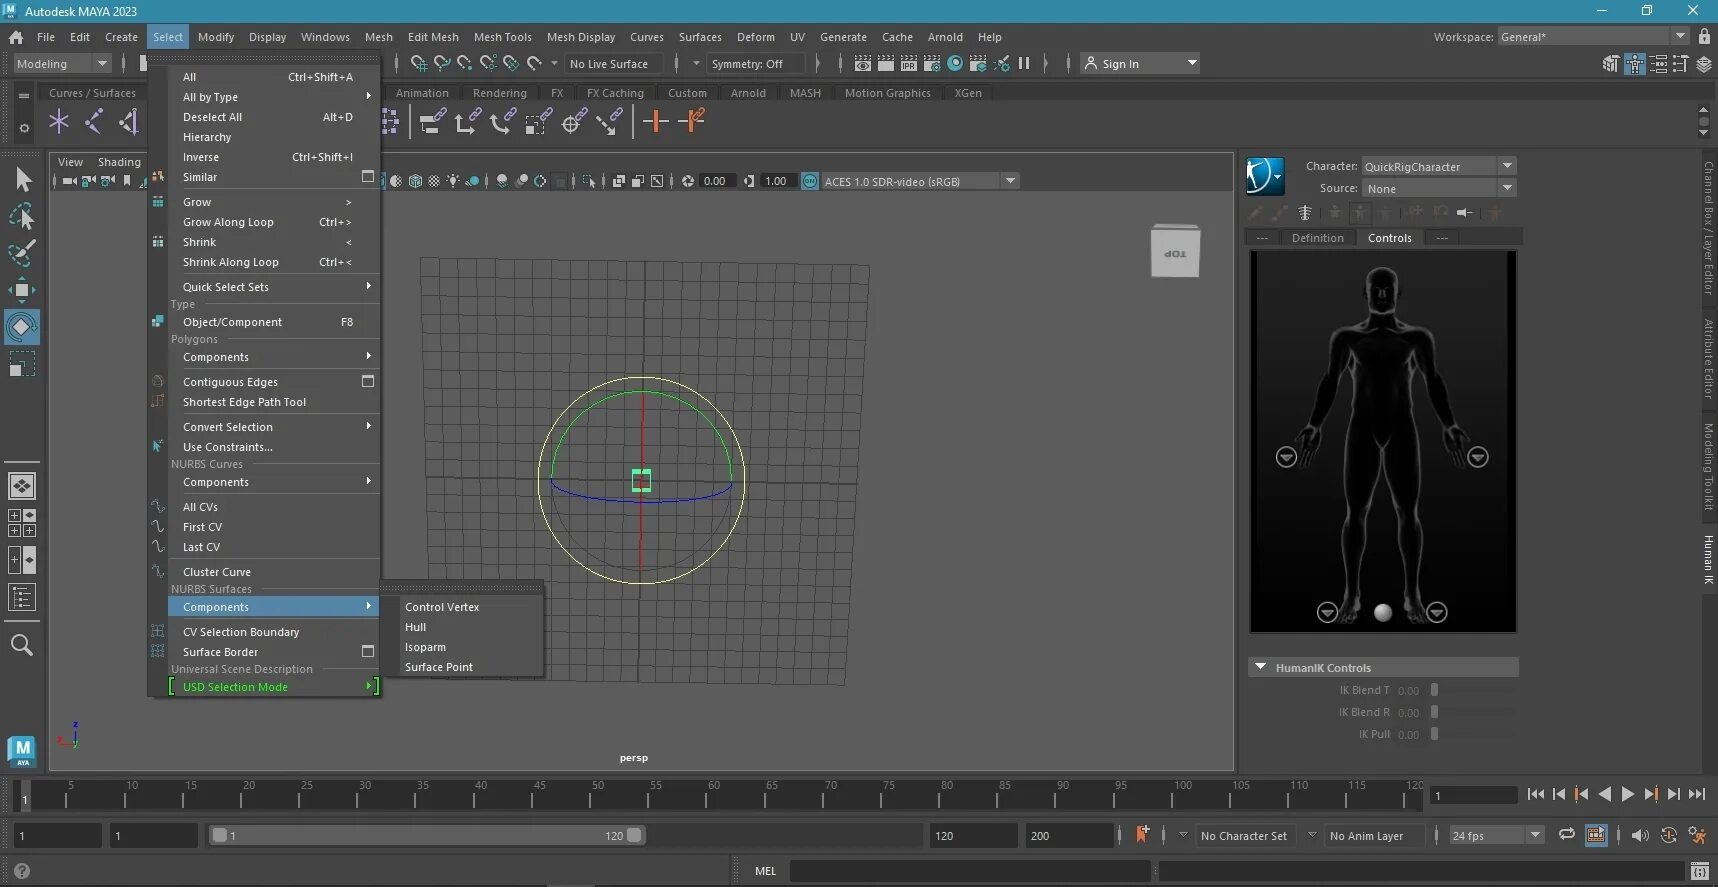
Task: Toggle audio speaker icon in range bar
Action: pos(1639,835)
